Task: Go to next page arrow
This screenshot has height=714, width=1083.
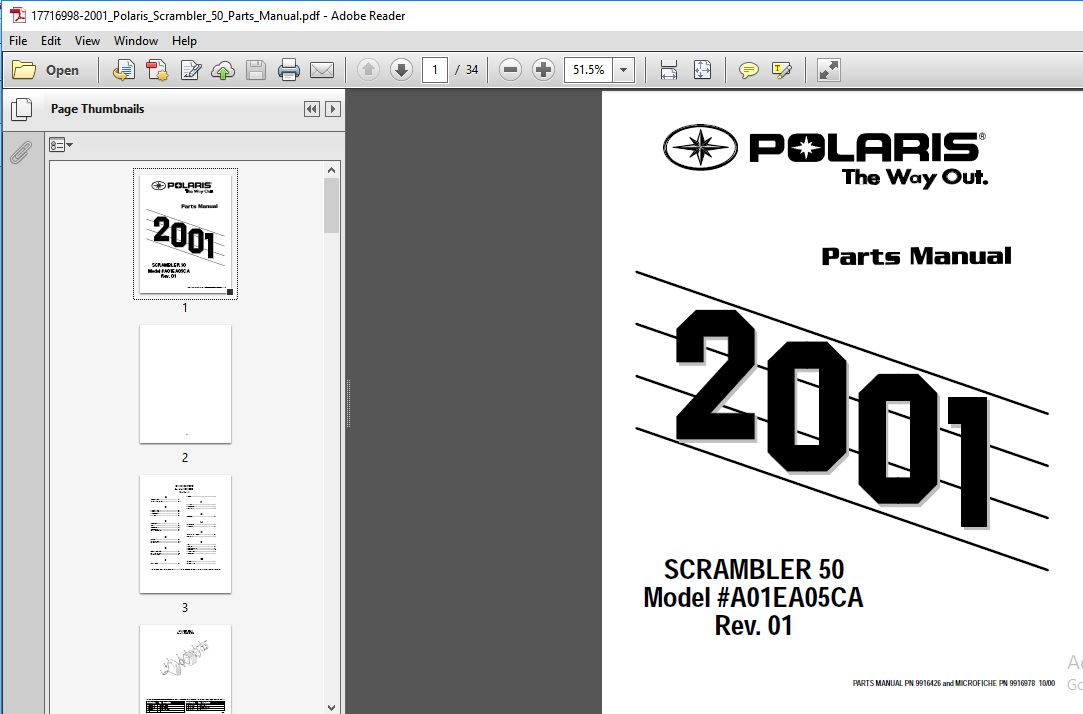Action: pyautogui.click(x=401, y=70)
